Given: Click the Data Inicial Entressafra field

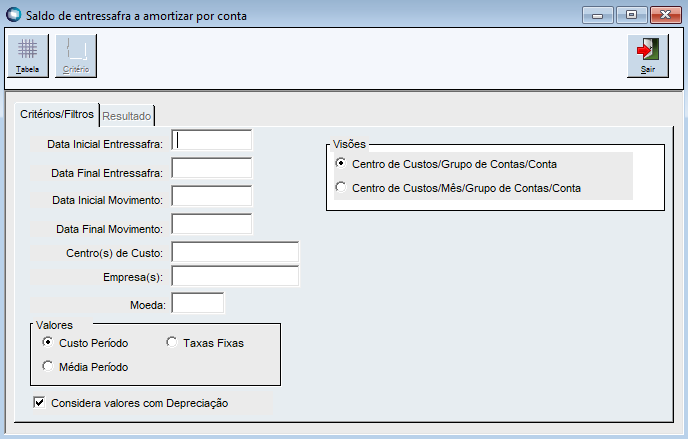Looking at the screenshot, I should (212, 140).
